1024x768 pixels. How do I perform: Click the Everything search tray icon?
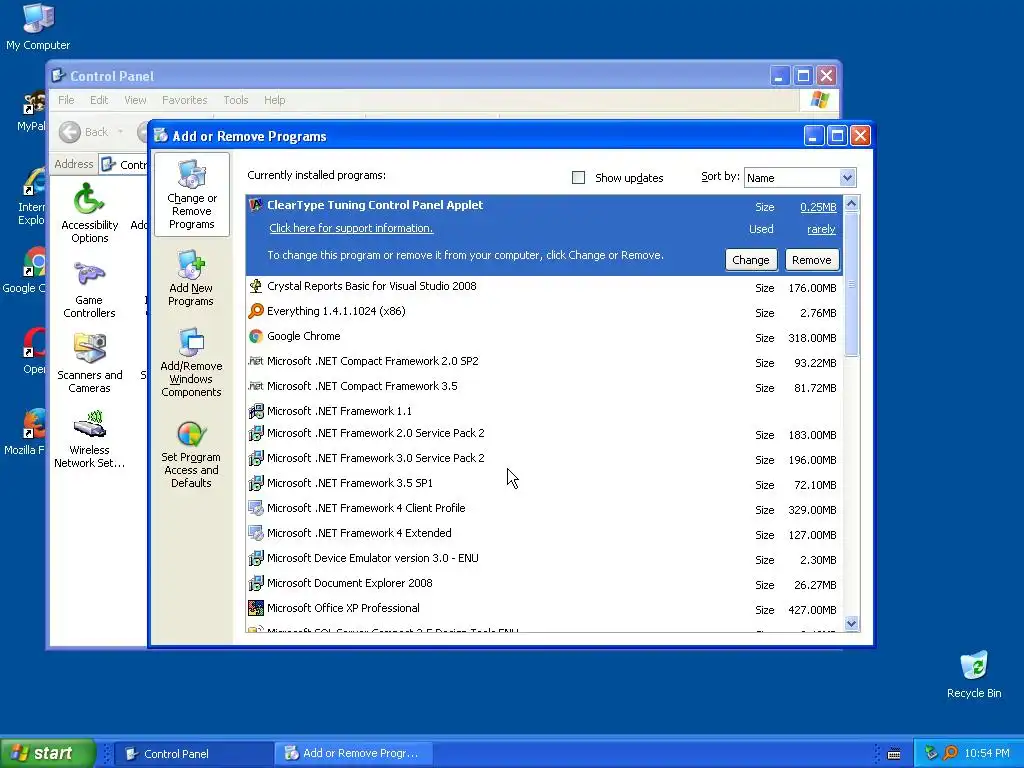tap(950, 753)
